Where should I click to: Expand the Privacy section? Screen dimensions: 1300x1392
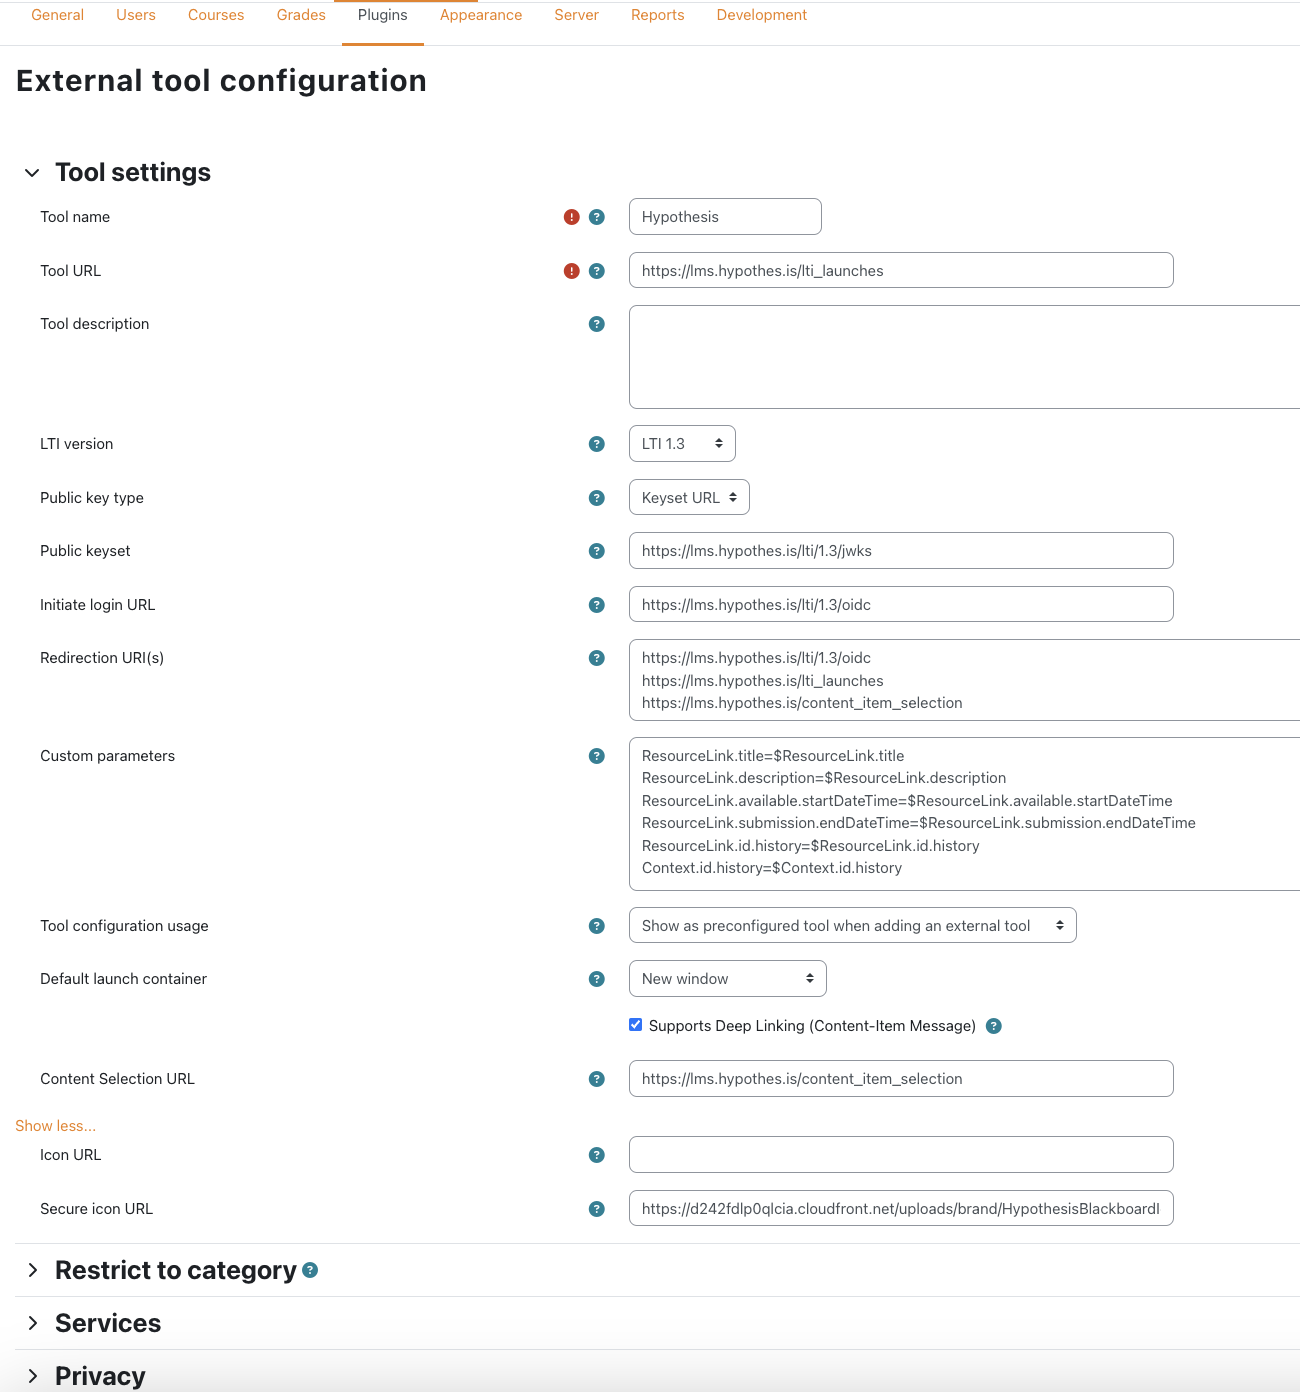point(99,1375)
